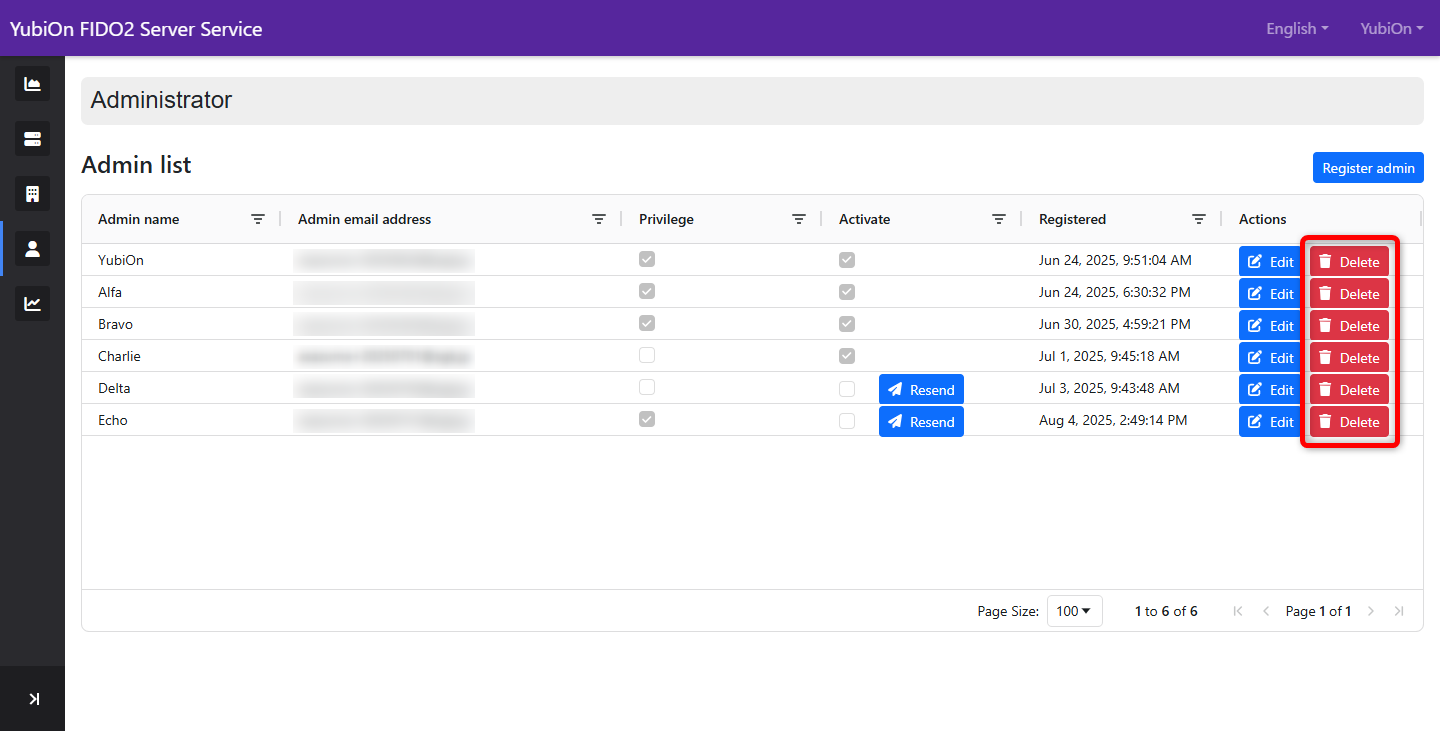Open the YubiOn account dropdown
This screenshot has width=1440, height=731.
(1392, 29)
